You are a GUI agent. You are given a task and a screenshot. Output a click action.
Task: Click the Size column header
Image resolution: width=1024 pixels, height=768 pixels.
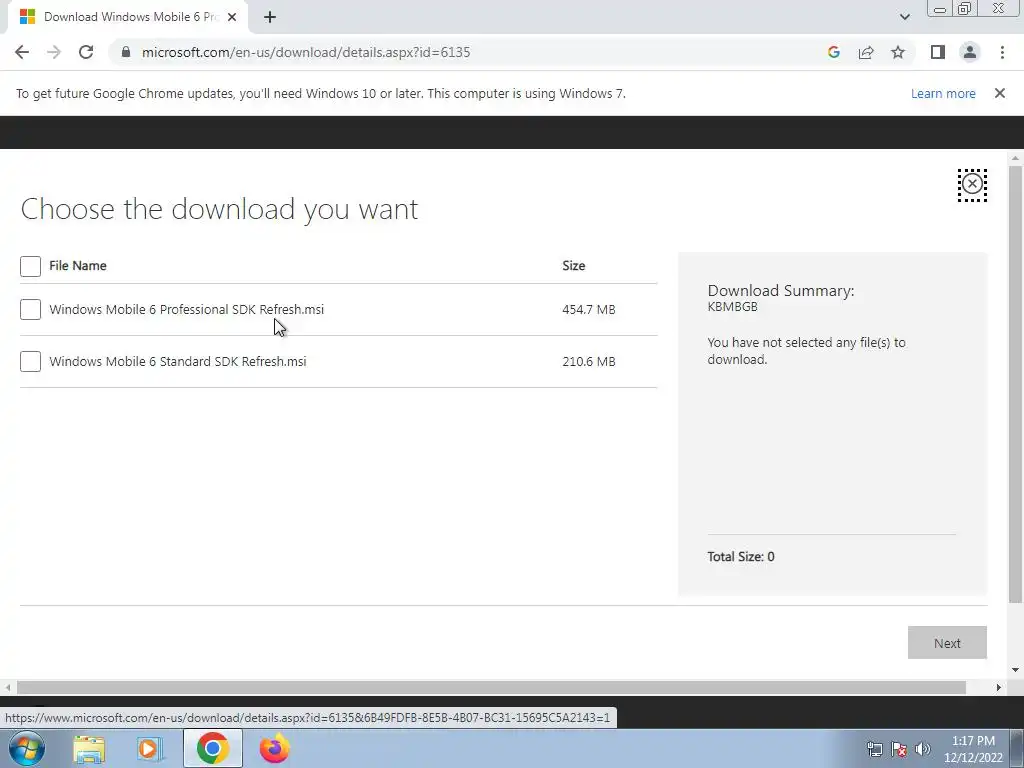click(573, 266)
